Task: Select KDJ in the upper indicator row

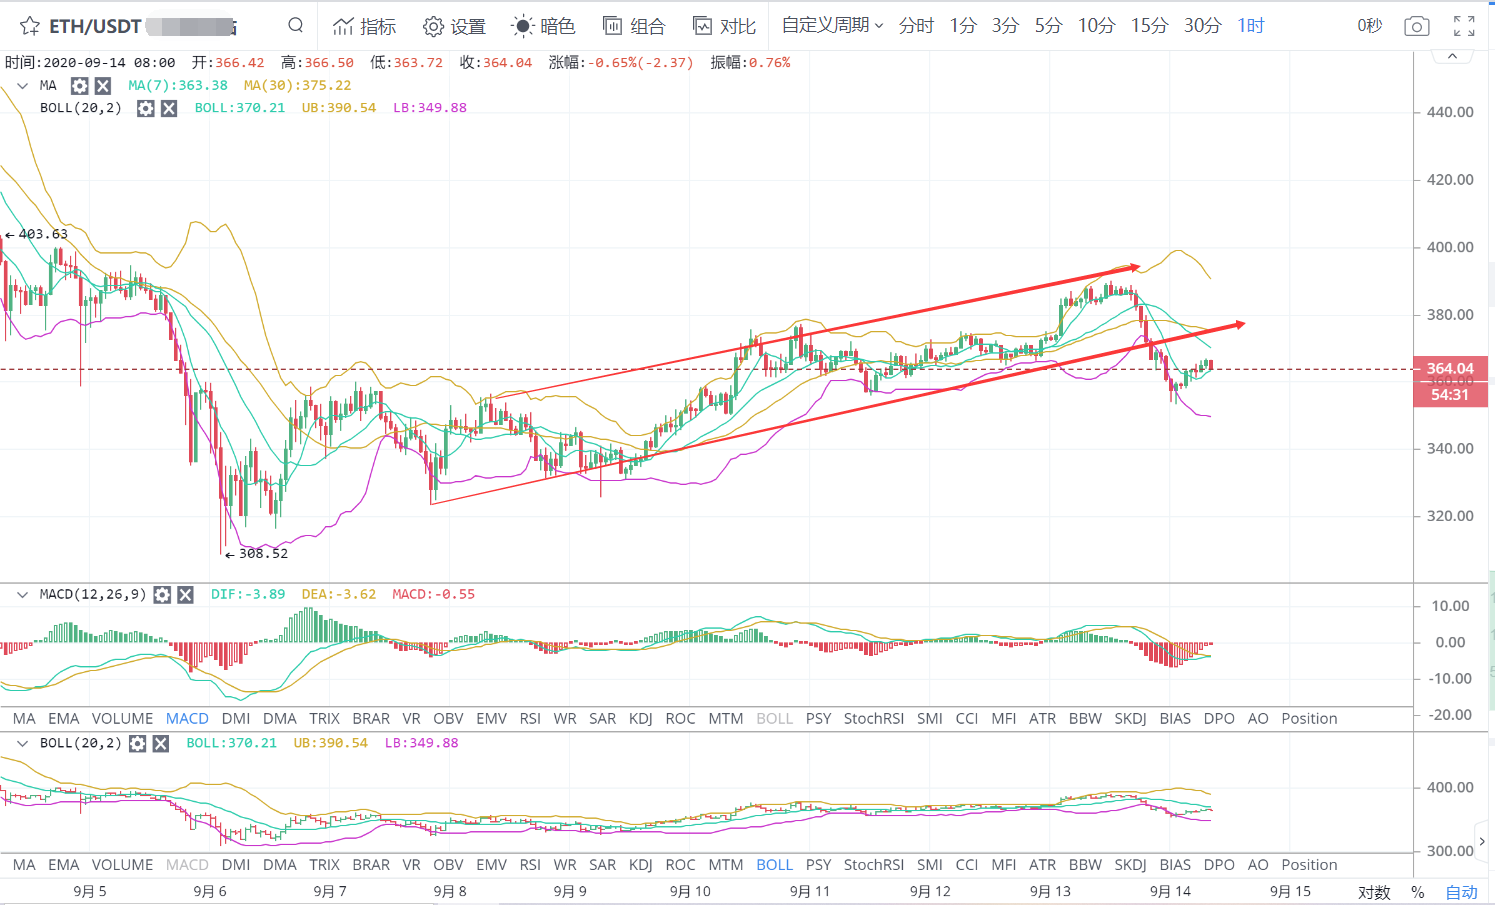Action: point(640,719)
